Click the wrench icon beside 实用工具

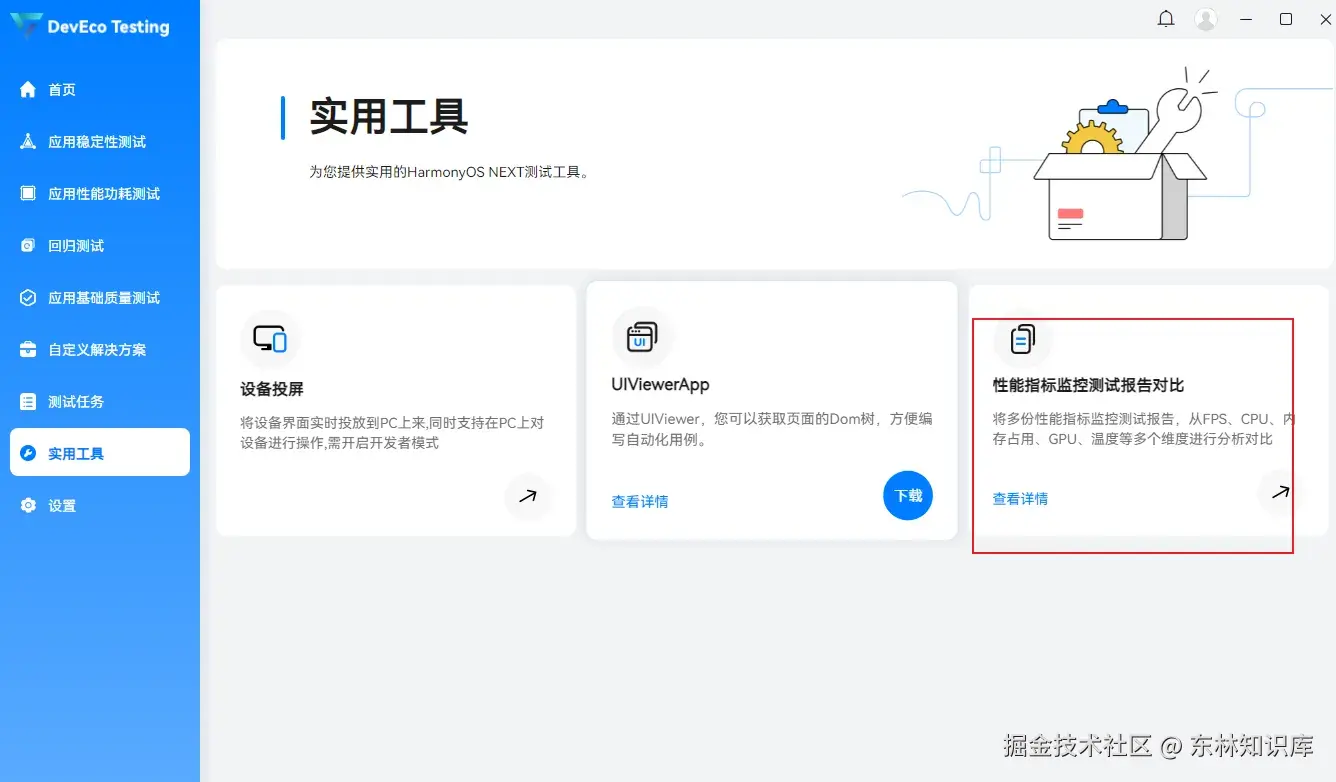click(28, 454)
